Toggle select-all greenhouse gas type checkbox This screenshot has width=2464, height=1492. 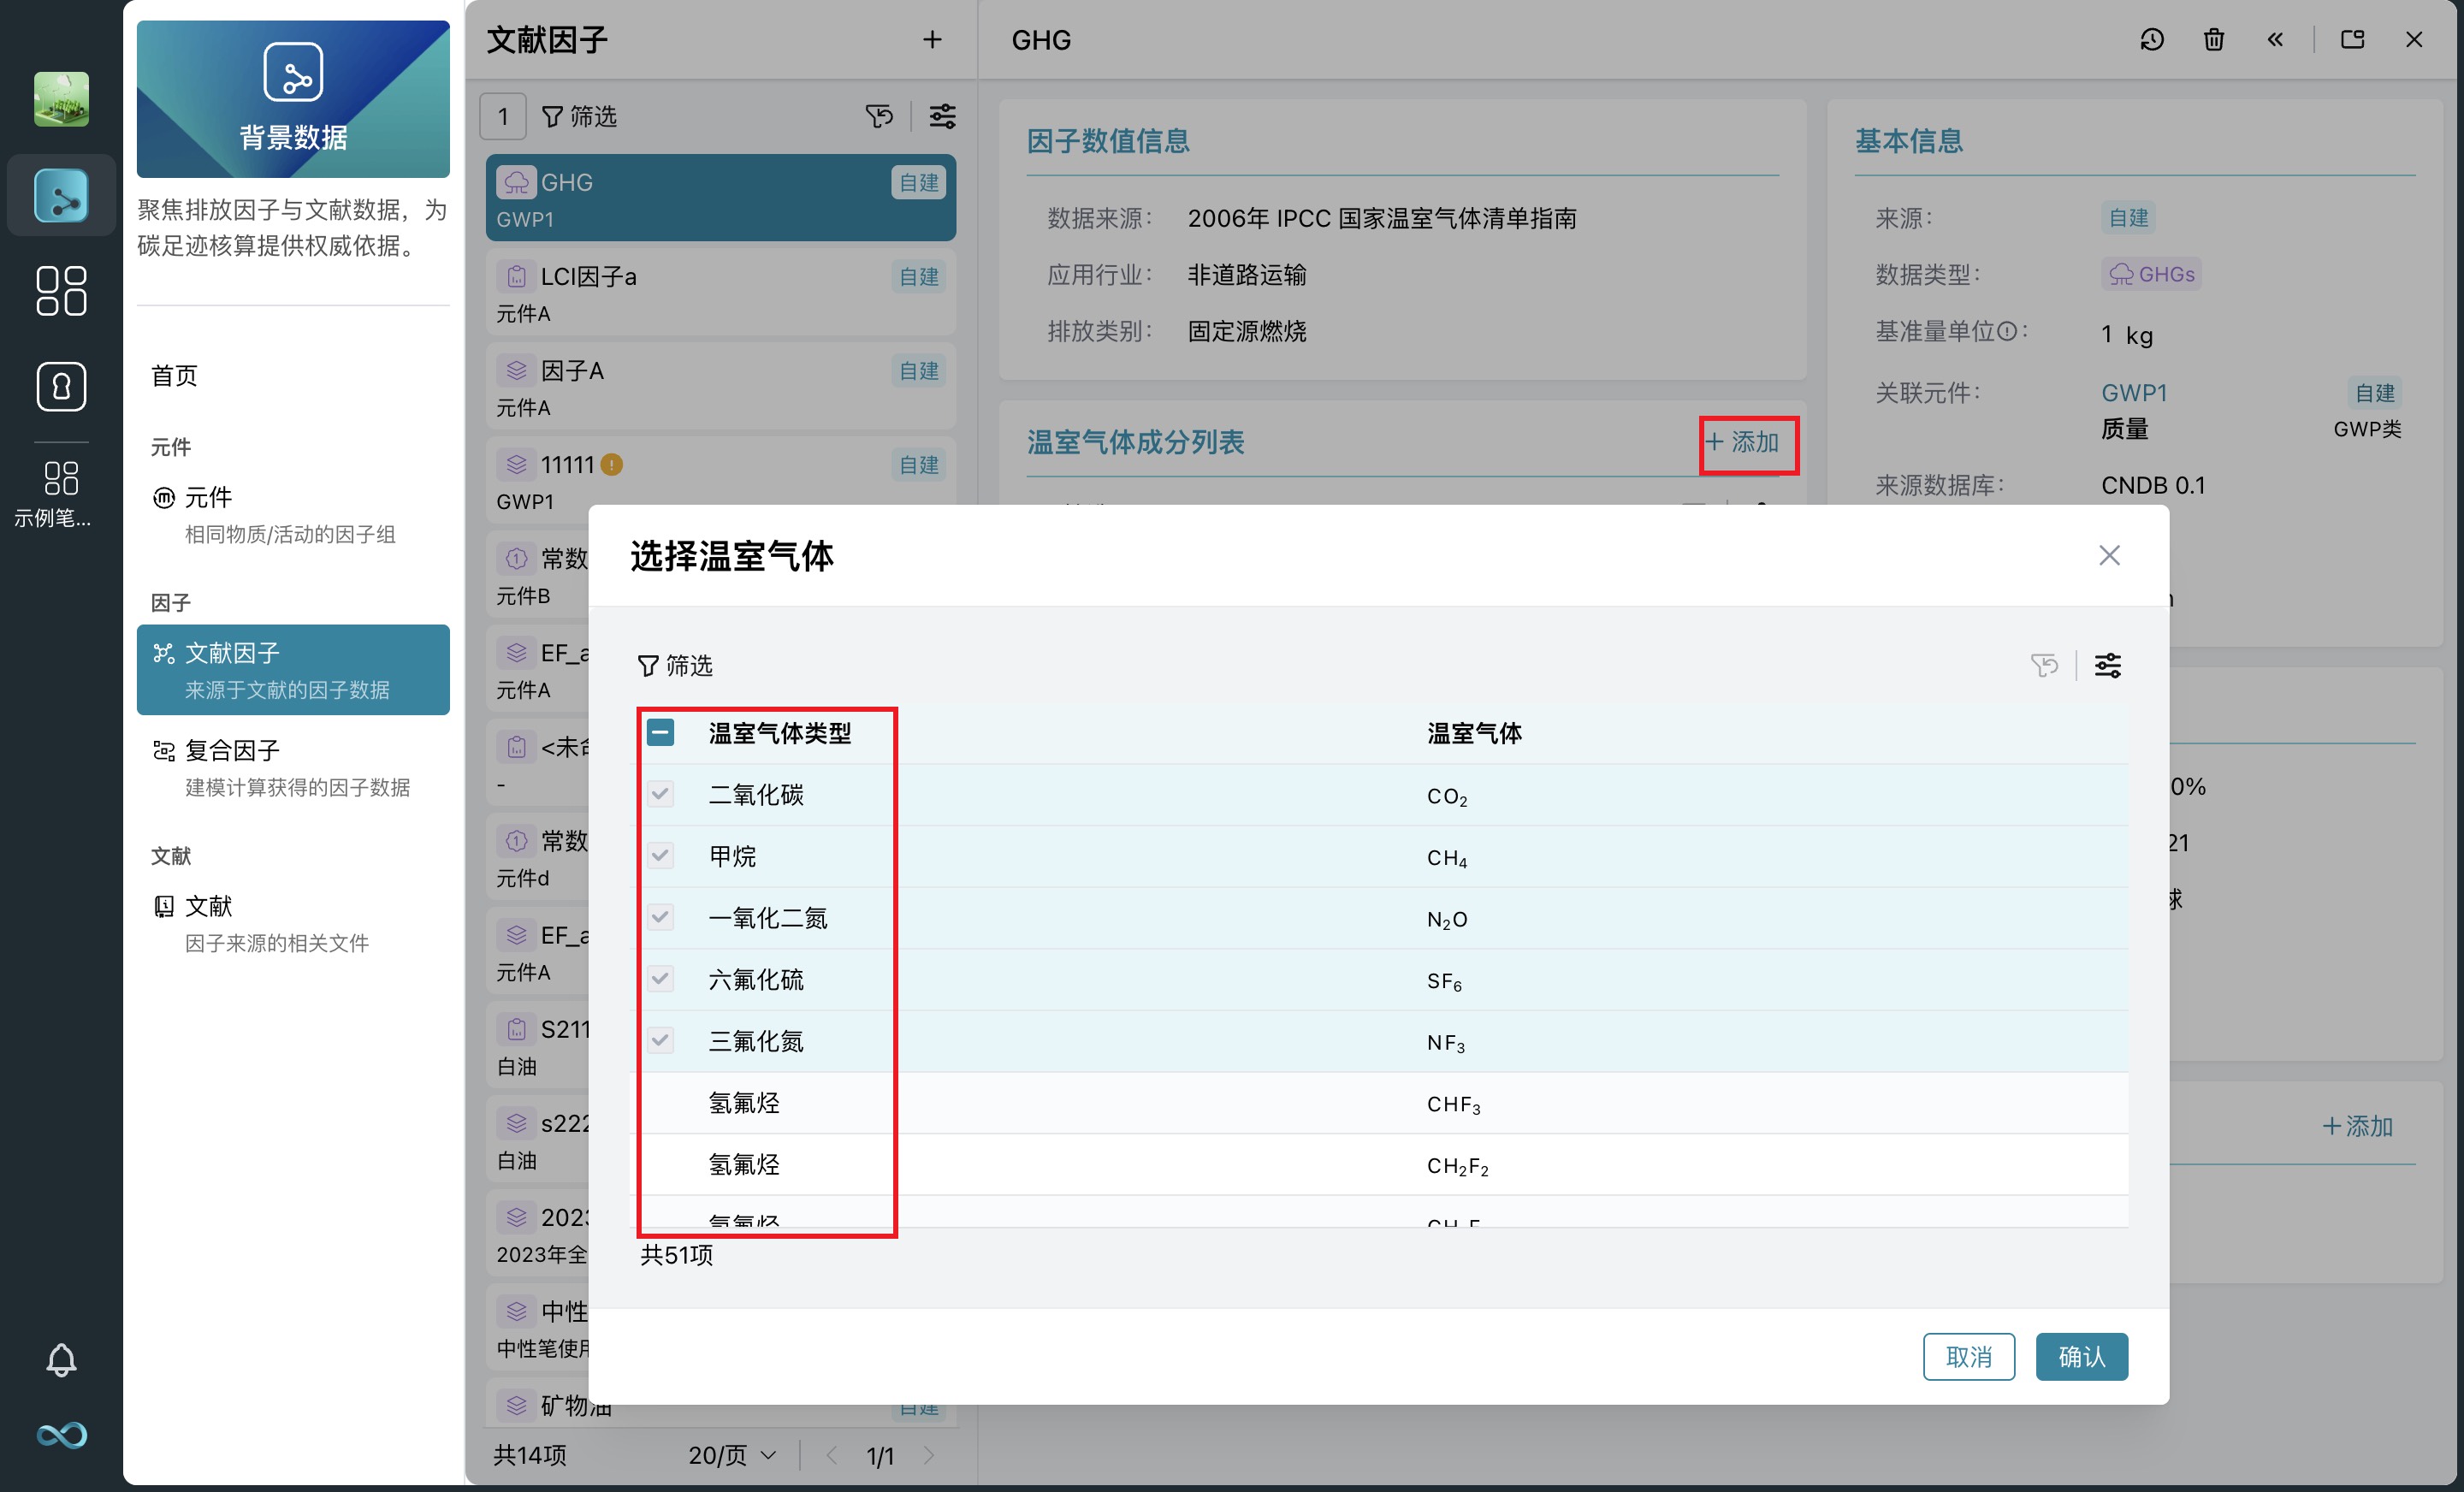[660, 733]
